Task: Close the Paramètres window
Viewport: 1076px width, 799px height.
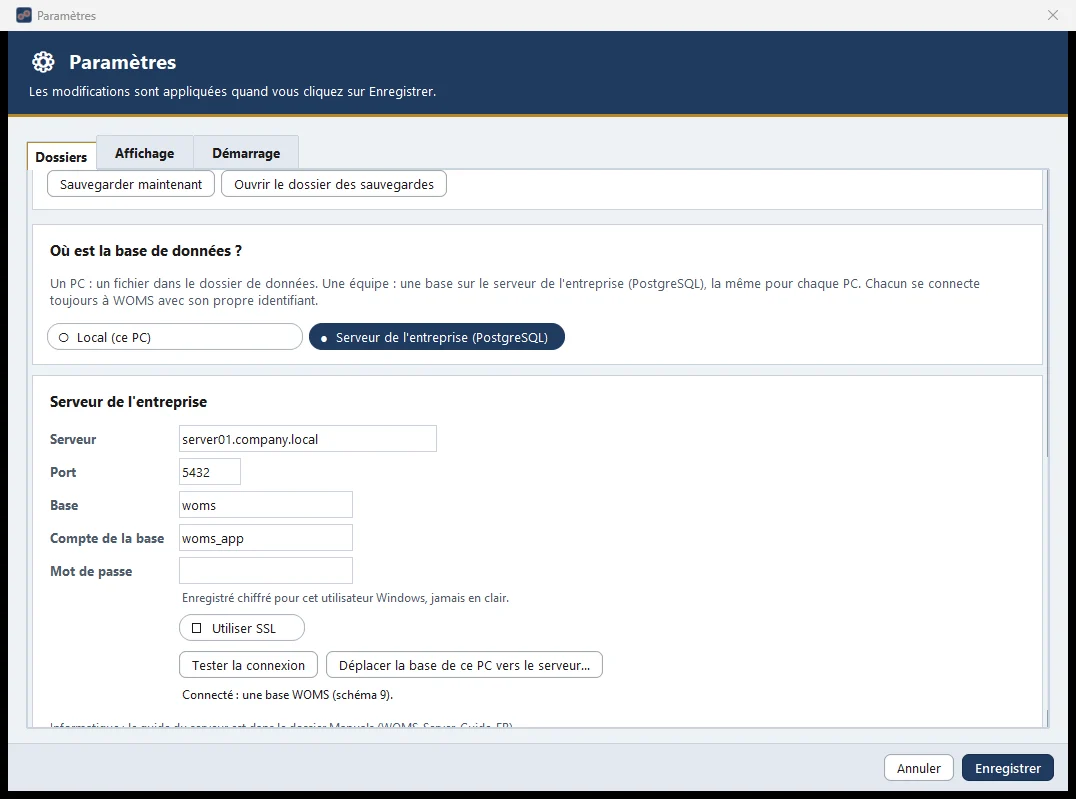Action: click(x=1053, y=15)
